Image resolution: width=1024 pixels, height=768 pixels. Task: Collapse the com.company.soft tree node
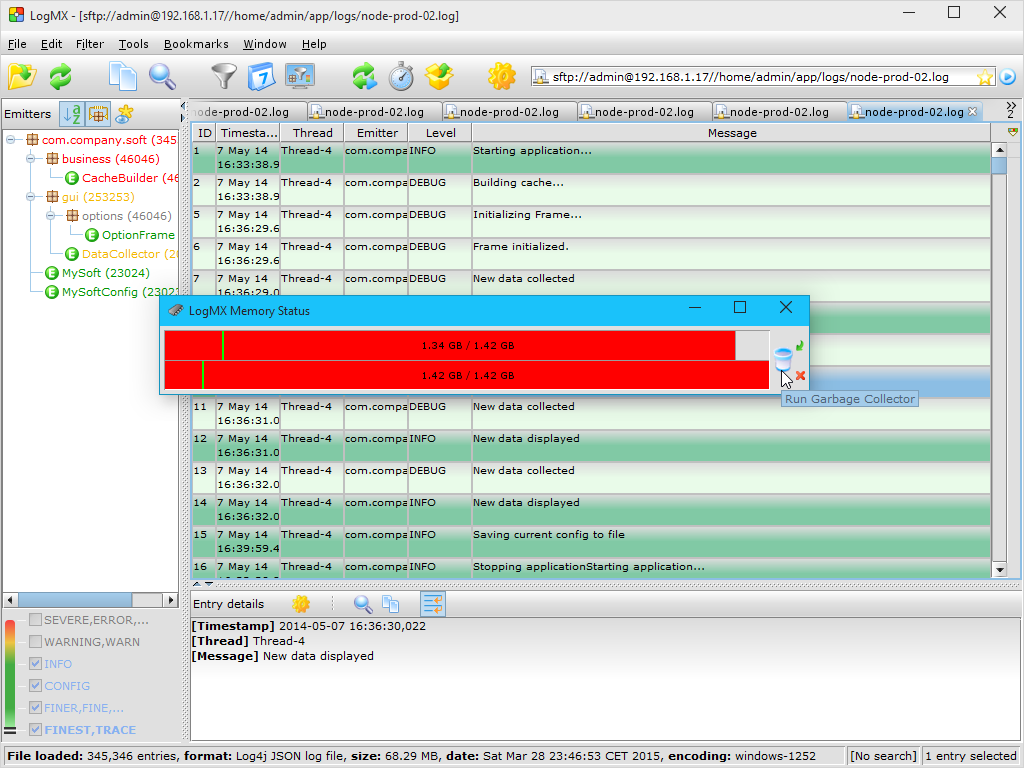click(11, 140)
